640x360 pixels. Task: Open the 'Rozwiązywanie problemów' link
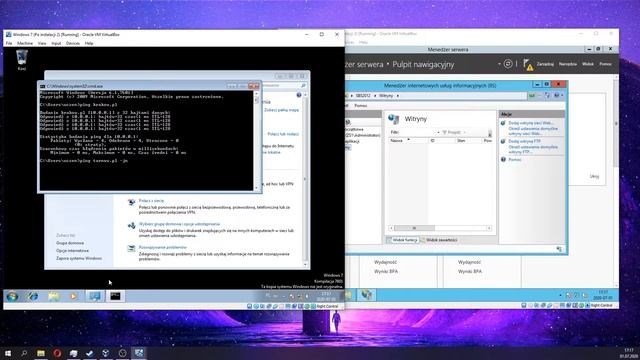tap(162, 247)
